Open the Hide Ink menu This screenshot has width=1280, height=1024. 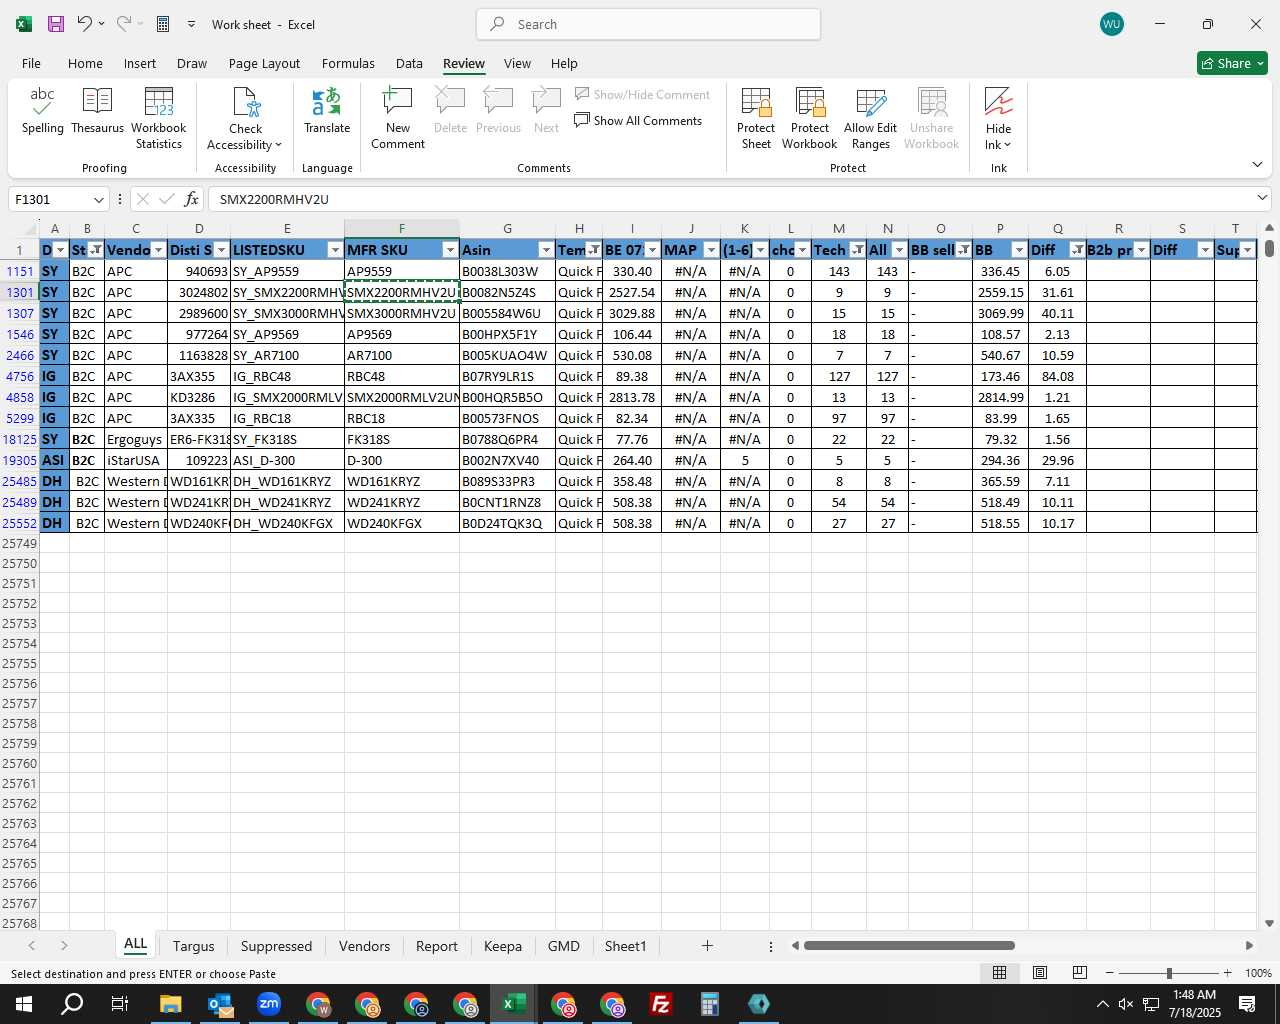click(x=998, y=118)
